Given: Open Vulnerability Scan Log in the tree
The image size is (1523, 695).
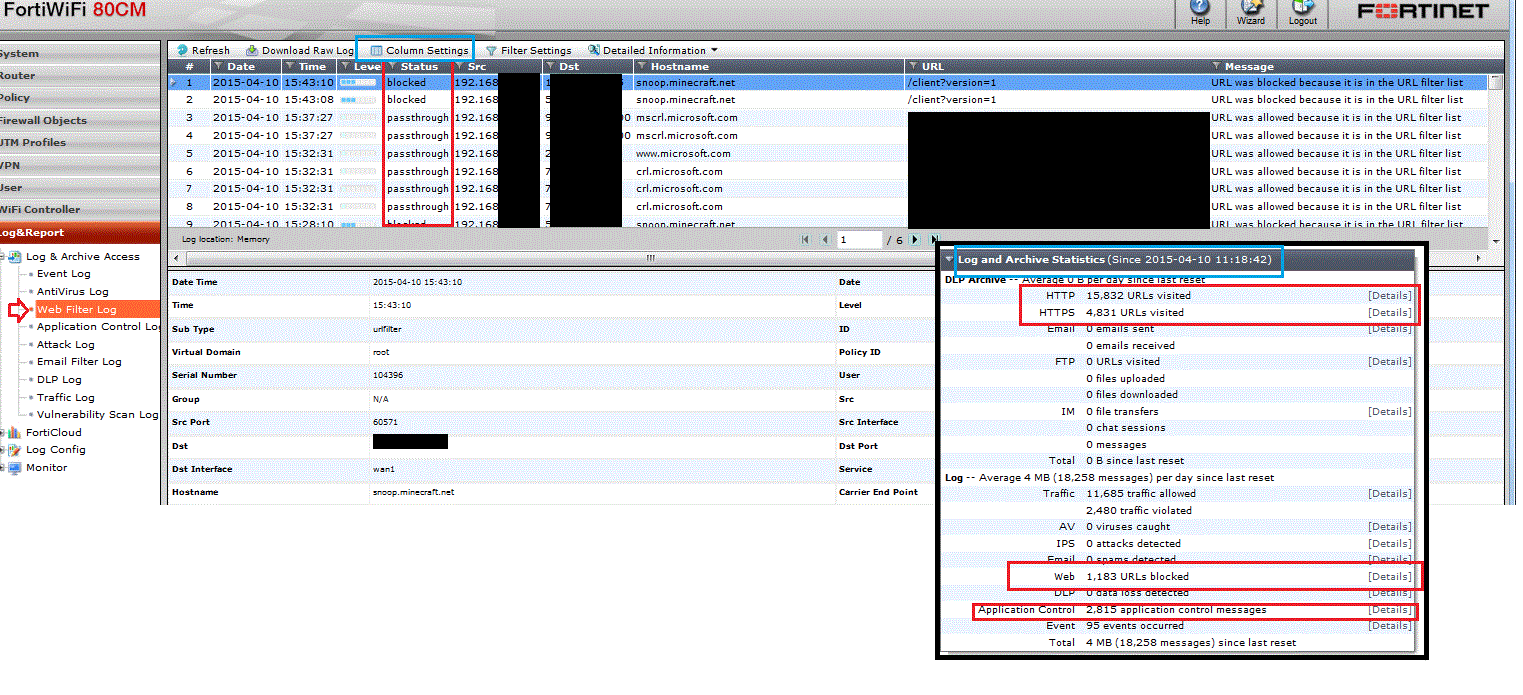Looking at the screenshot, I should 98,414.
